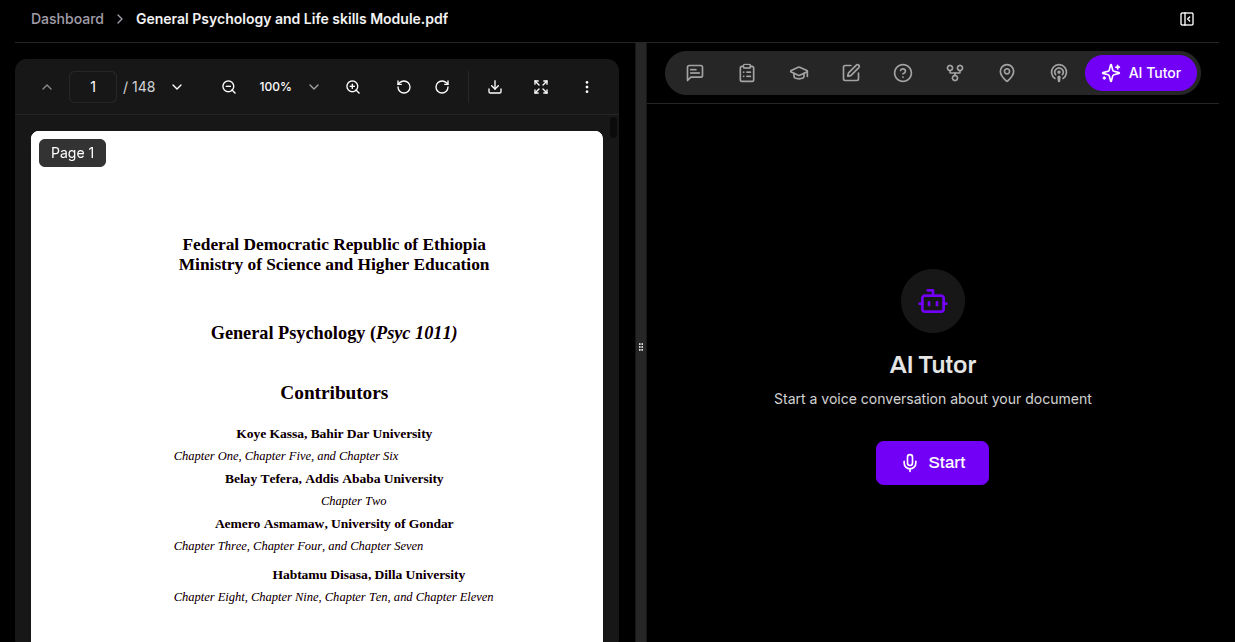Open the question mark quiz tab icon

(903, 73)
